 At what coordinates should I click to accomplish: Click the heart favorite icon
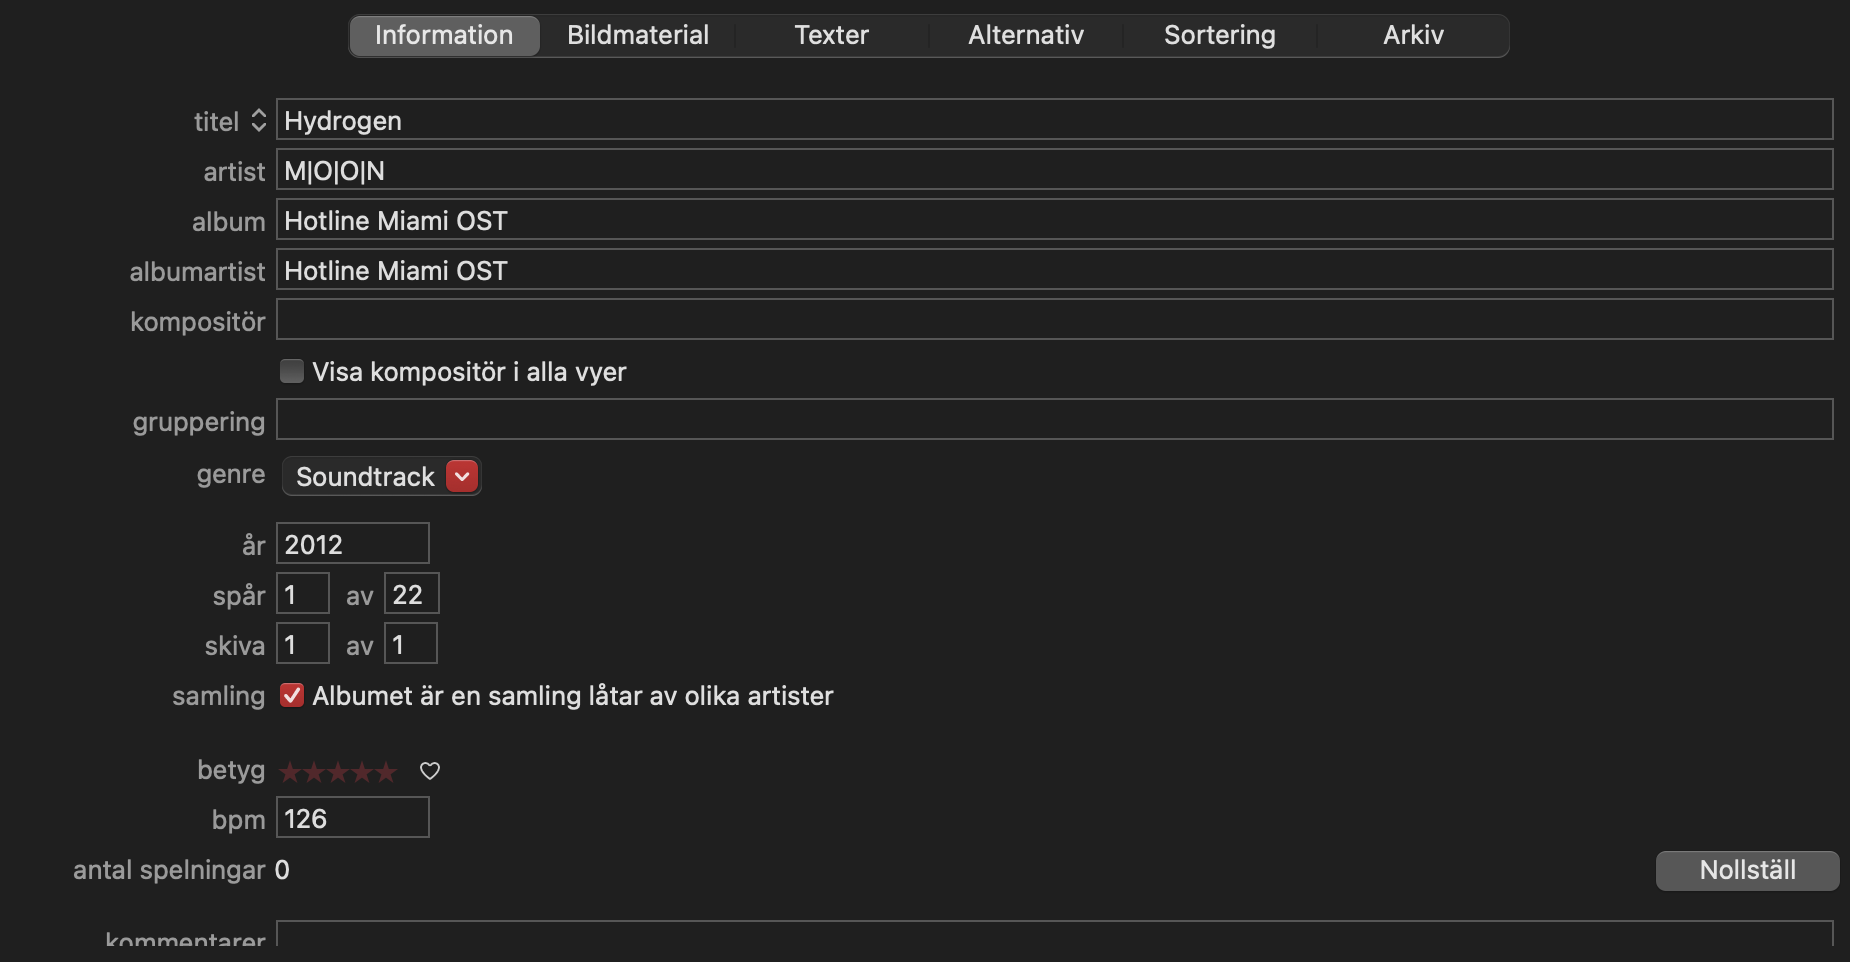tap(430, 771)
